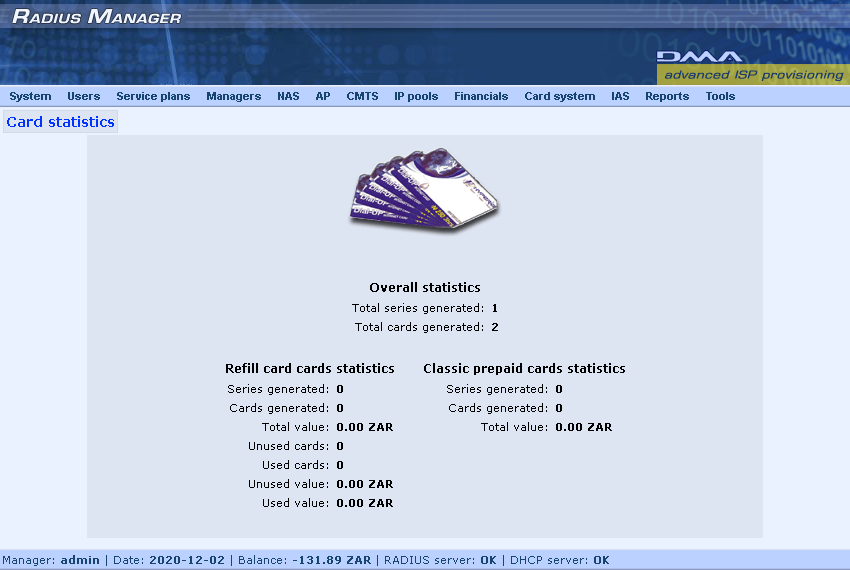Open the IAS menu
This screenshot has width=850, height=570.
[x=620, y=96]
